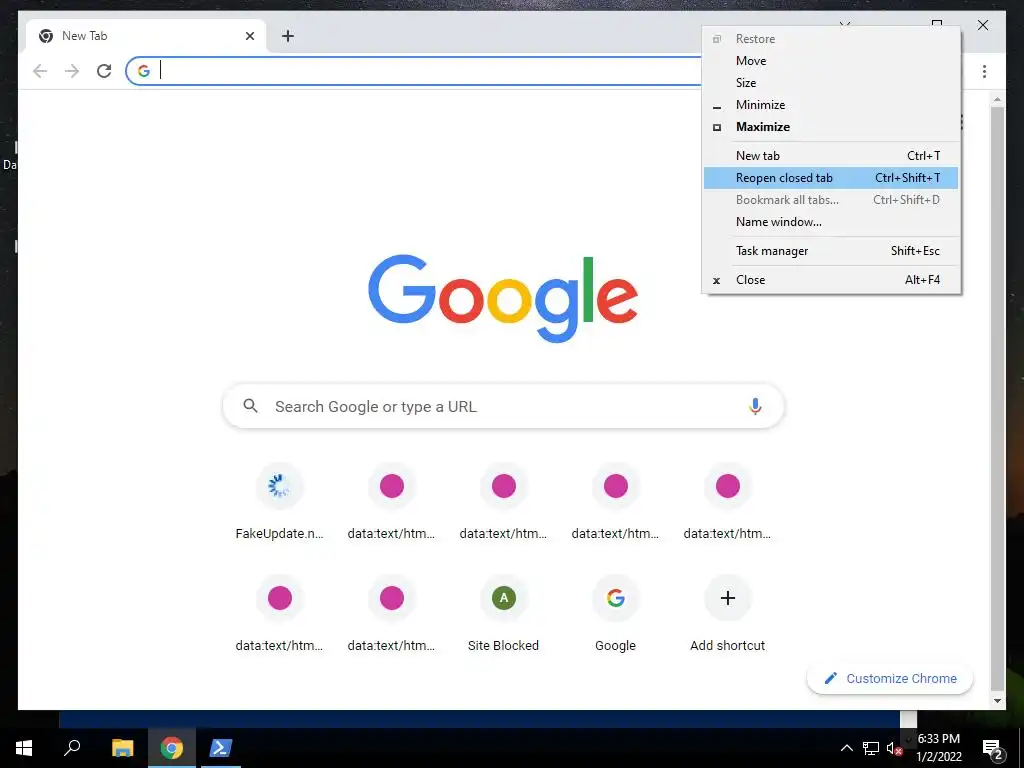Choose Close Alt+F4 menu entry
1024x768 pixels.
(x=831, y=280)
